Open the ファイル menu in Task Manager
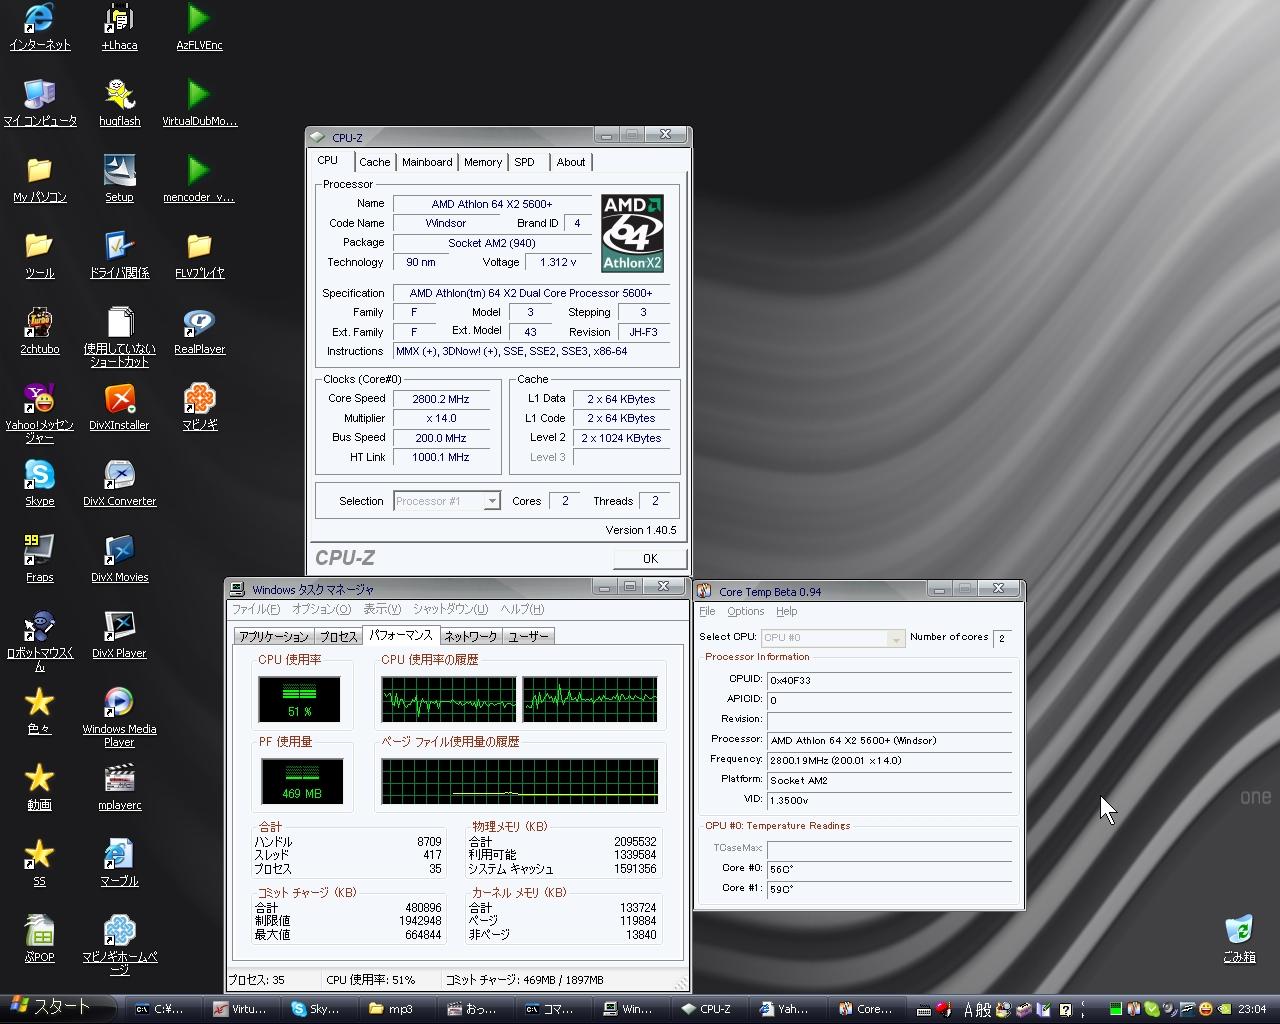The height and width of the screenshot is (1024, 1280). pos(256,609)
